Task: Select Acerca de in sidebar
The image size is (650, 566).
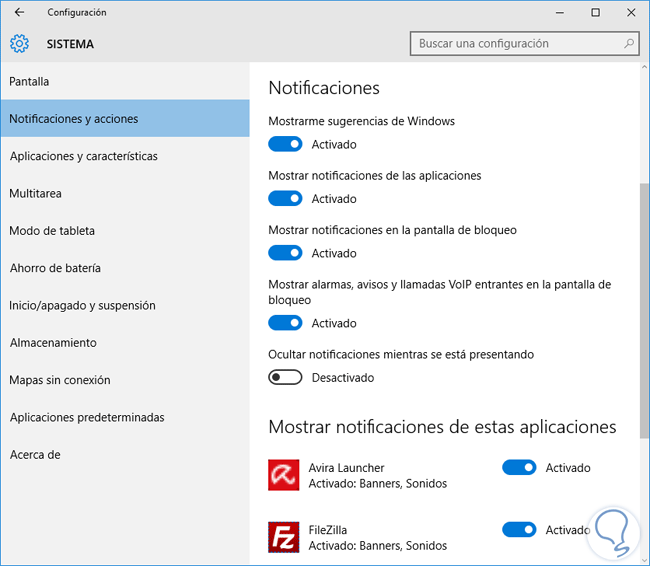Action: [x=35, y=454]
